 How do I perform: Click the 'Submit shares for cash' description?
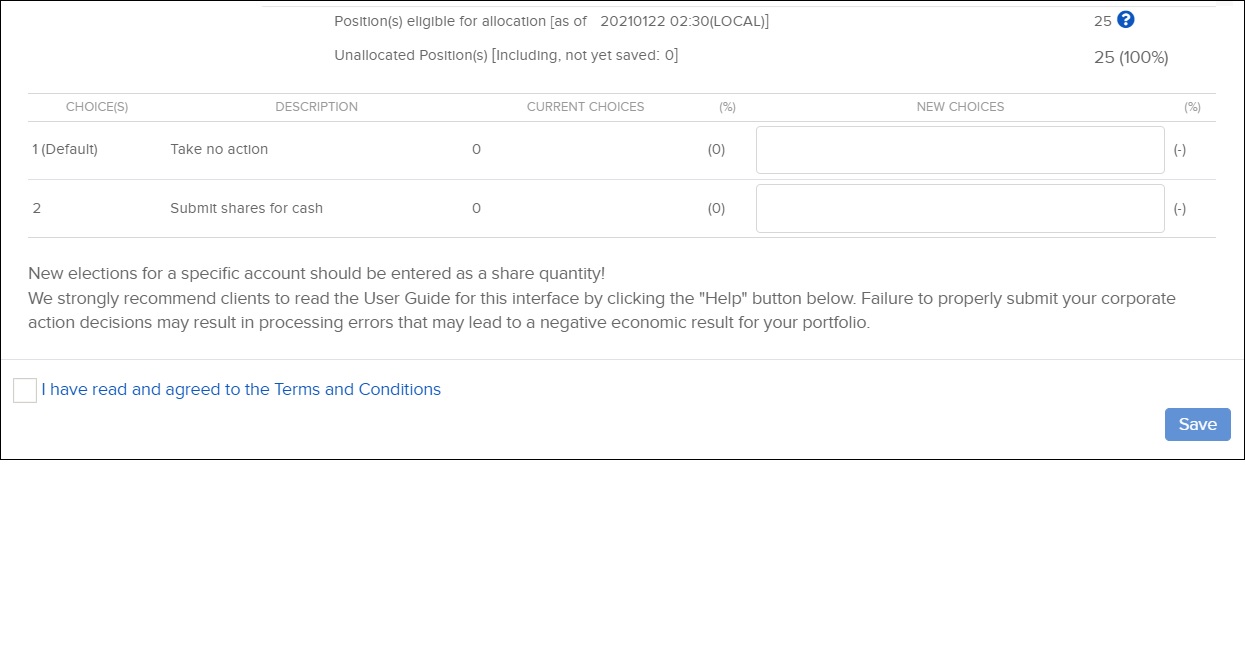tap(246, 208)
